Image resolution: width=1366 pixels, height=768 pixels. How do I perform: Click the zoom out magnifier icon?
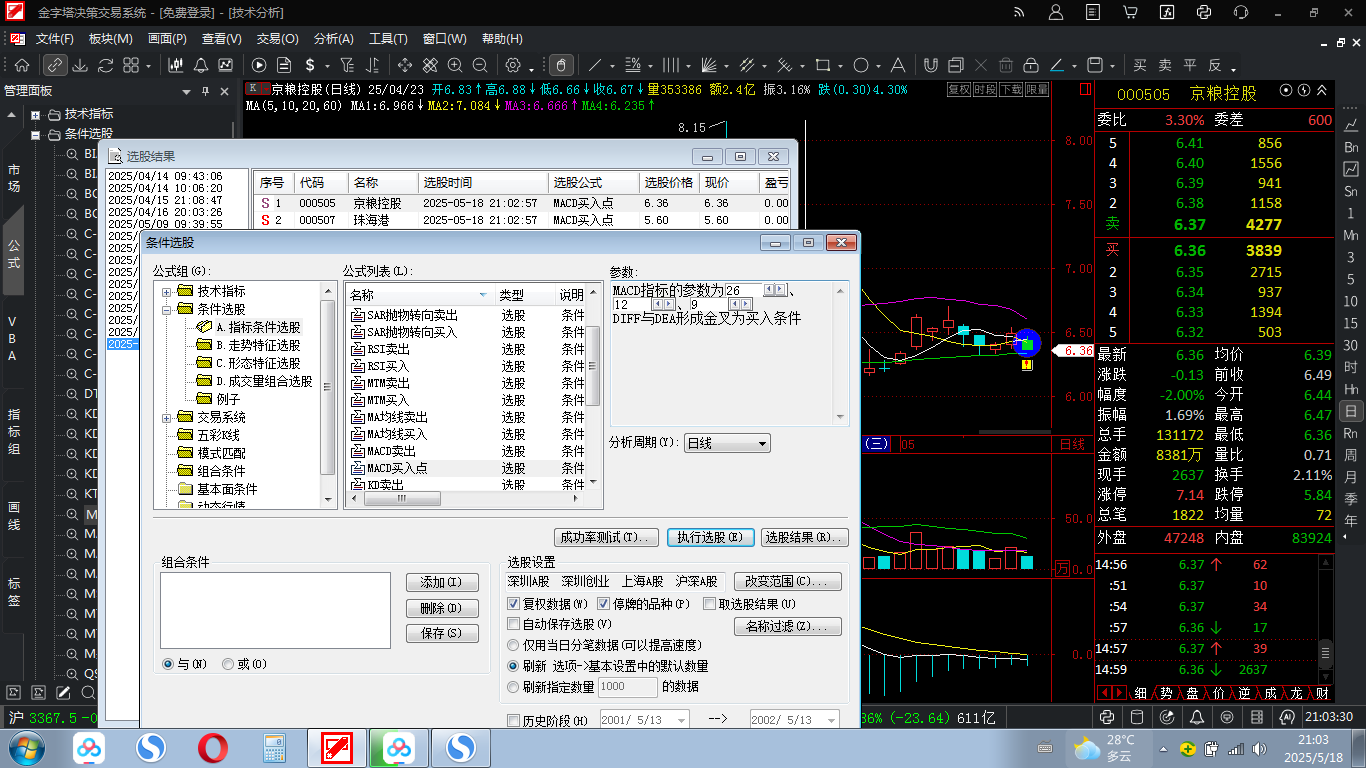pyautogui.click(x=480, y=65)
